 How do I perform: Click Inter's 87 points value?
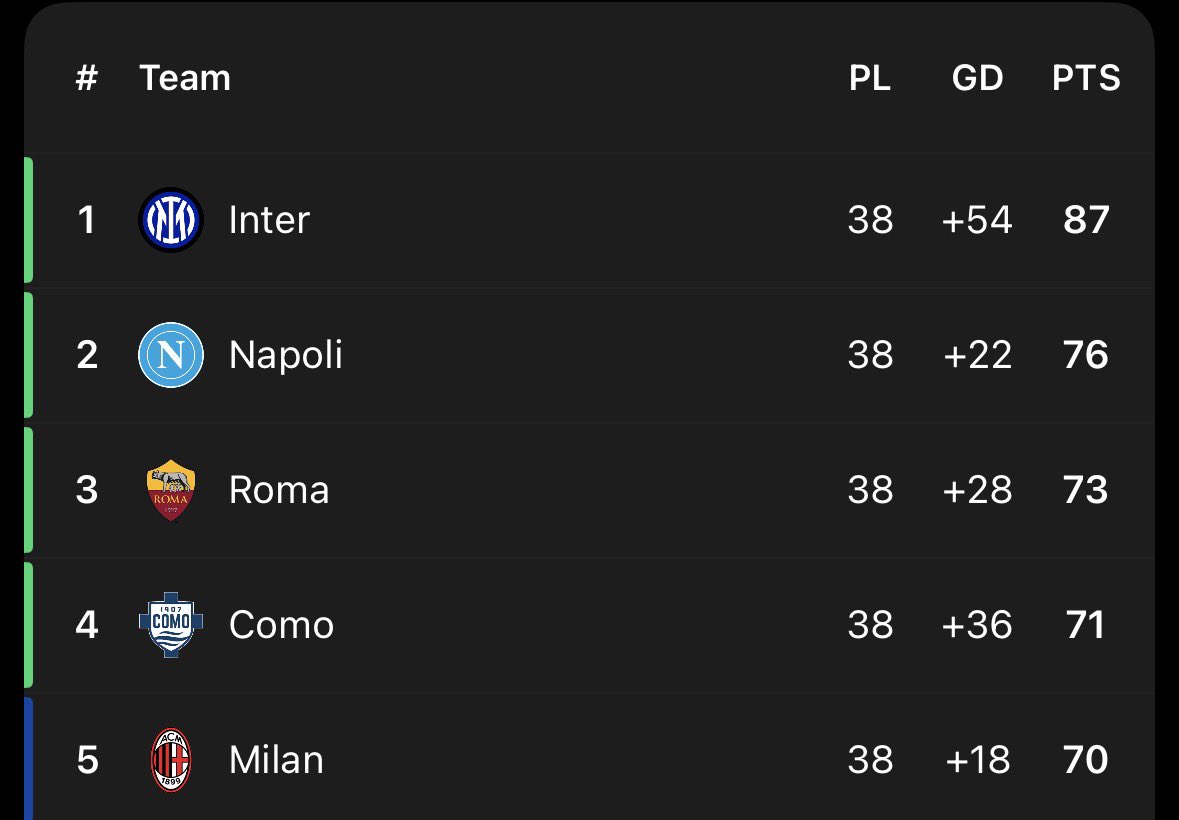pyautogui.click(x=1086, y=220)
